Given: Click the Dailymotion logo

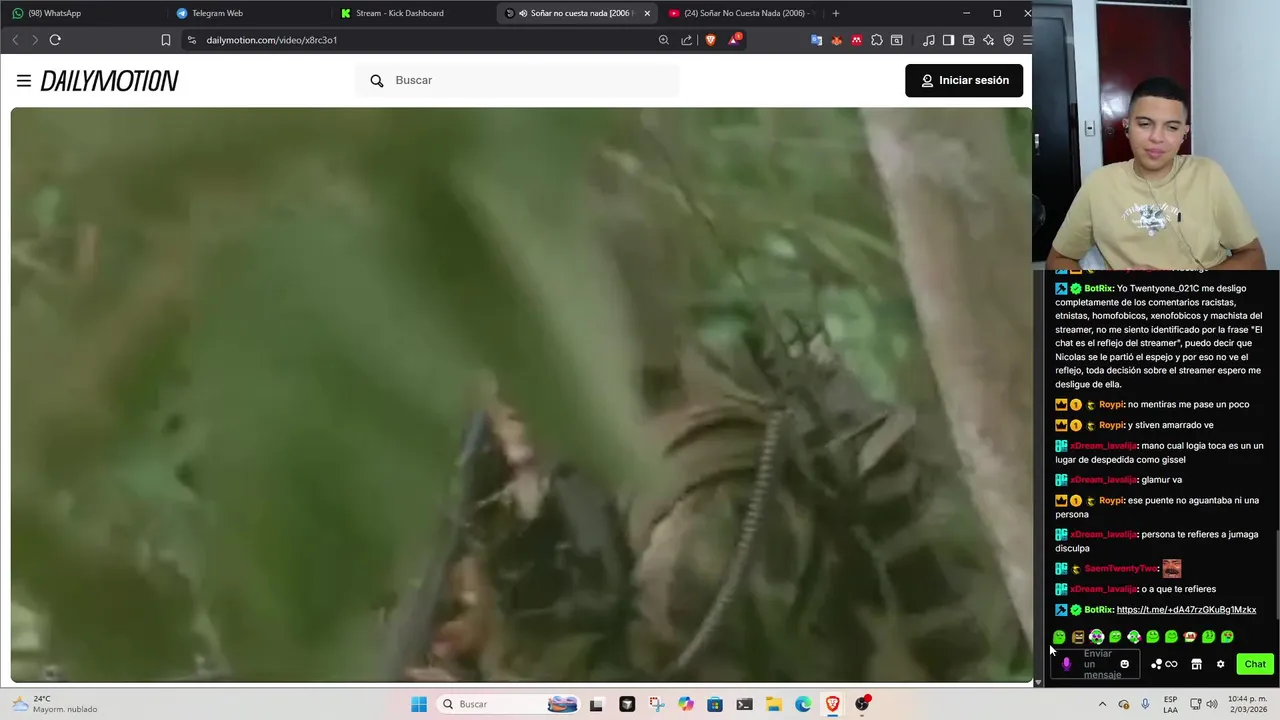Looking at the screenshot, I should click(x=110, y=81).
